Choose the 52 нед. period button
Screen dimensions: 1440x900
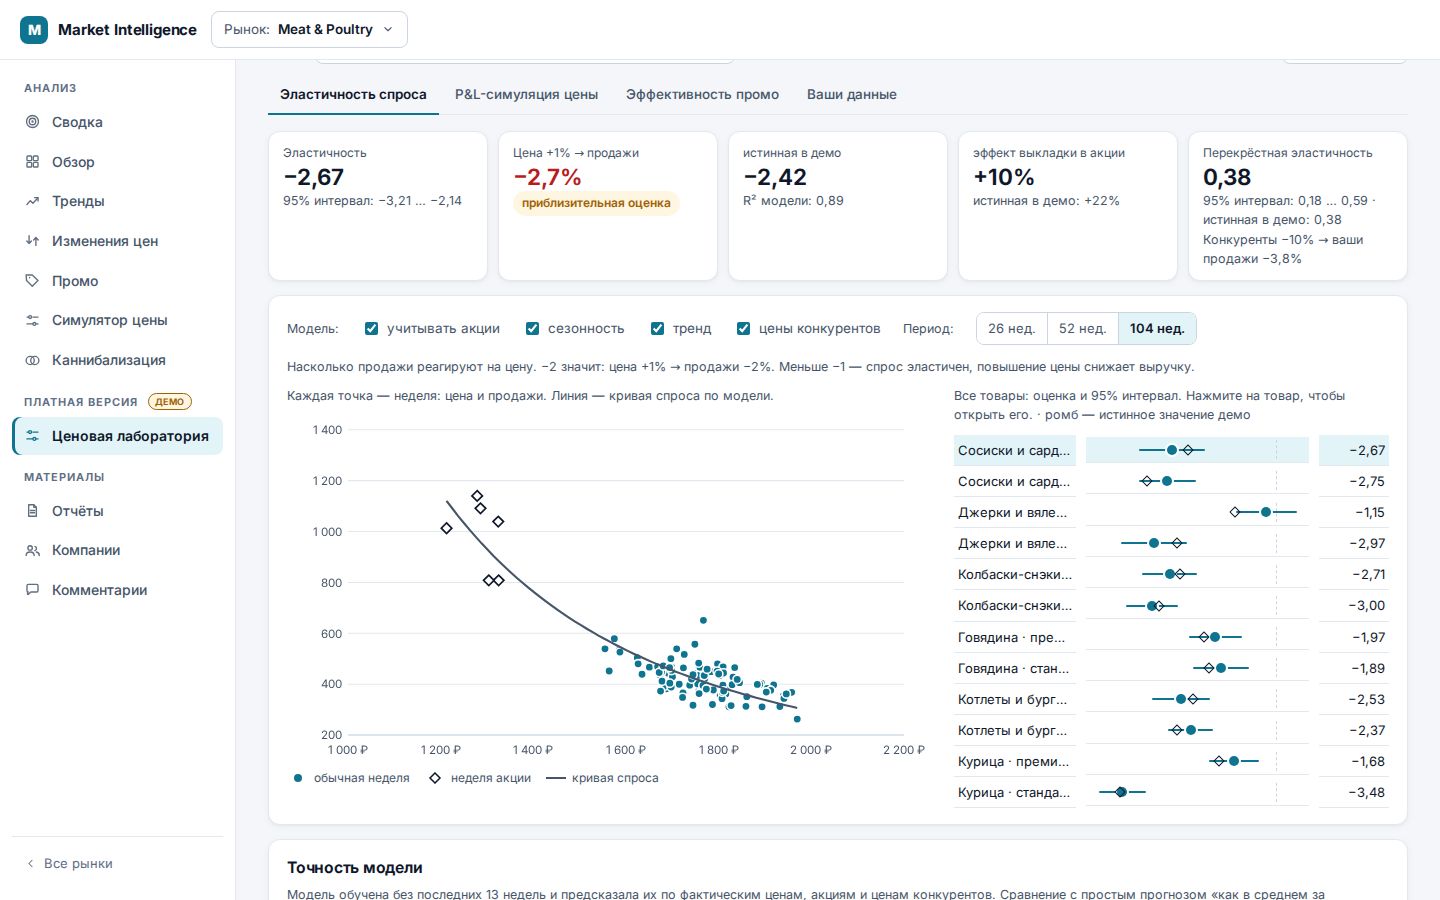pyautogui.click(x=1082, y=328)
